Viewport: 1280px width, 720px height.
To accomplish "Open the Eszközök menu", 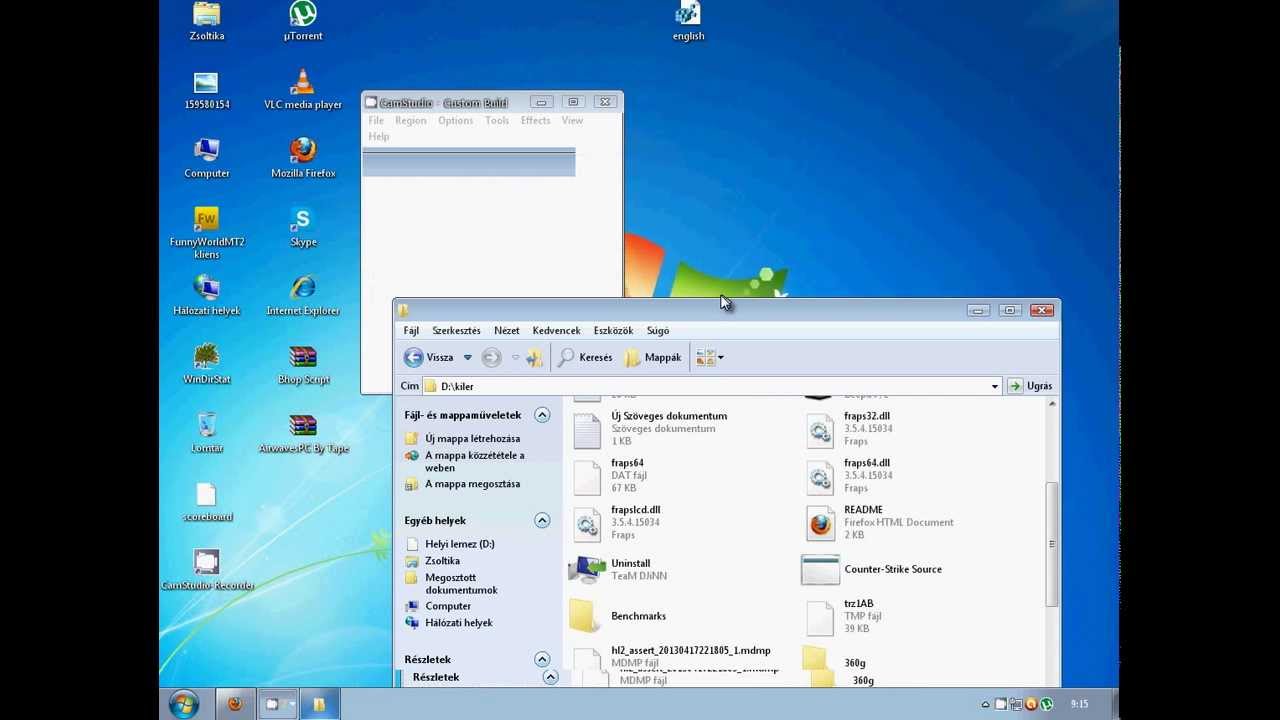I will 613,331.
